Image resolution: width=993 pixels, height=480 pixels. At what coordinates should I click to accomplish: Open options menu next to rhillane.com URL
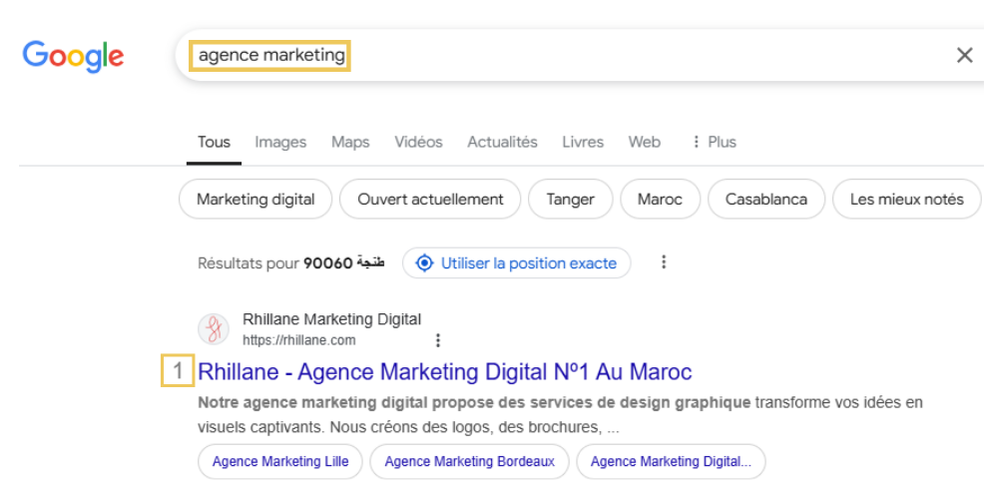click(x=437, y=341)
